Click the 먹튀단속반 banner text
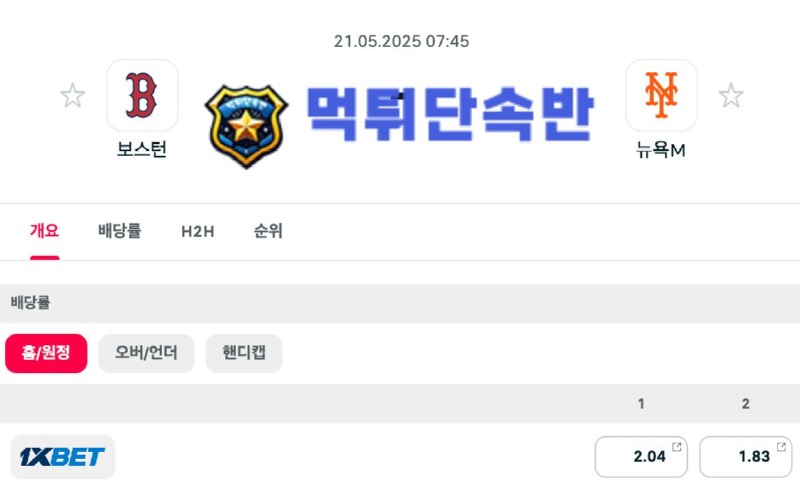Screen dimensions: 800x486 coord(450,114)
